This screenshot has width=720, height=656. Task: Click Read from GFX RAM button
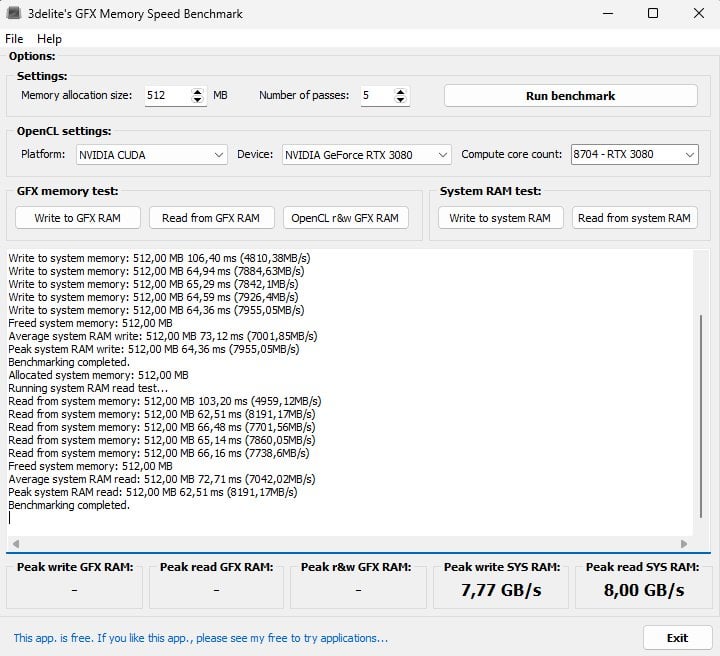[x=211, y=218]
